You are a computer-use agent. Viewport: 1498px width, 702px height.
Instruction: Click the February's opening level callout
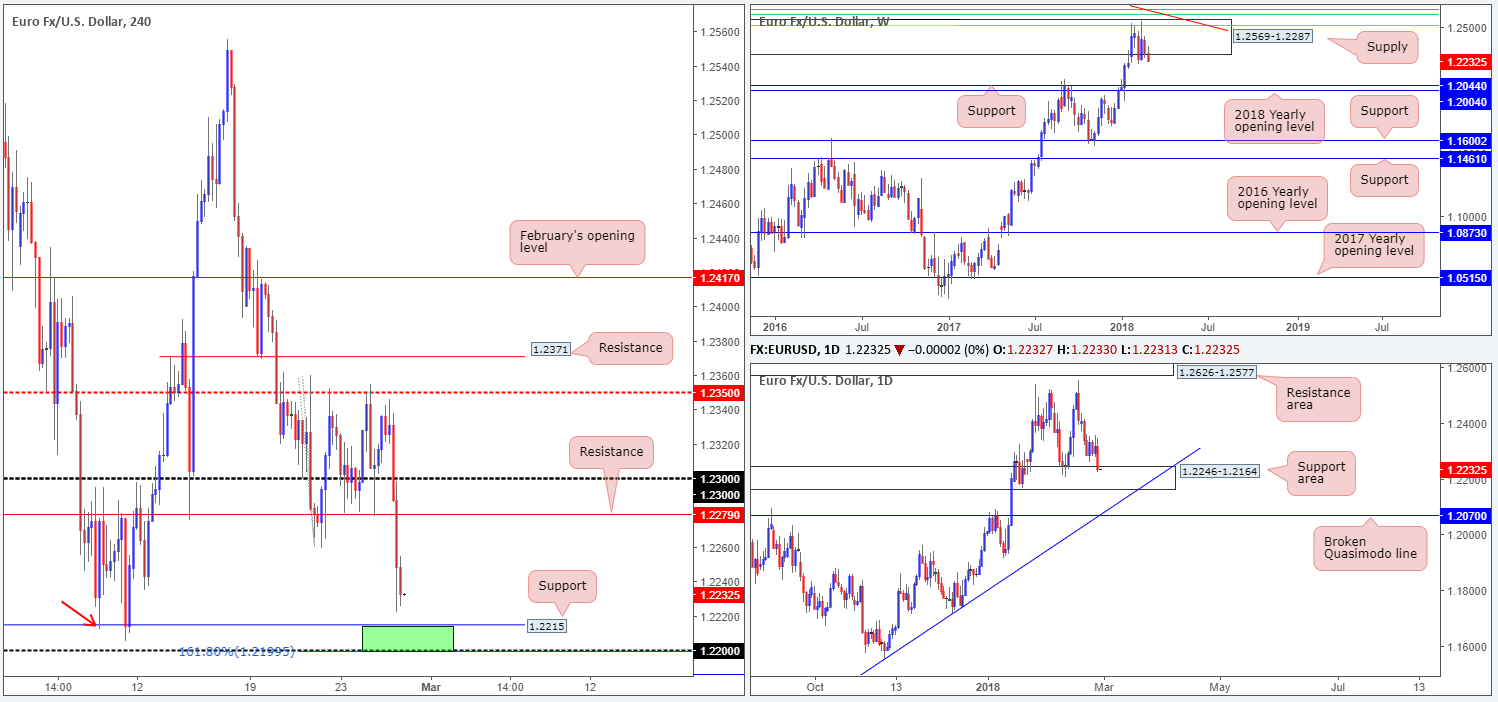click(x=577, y=242)
